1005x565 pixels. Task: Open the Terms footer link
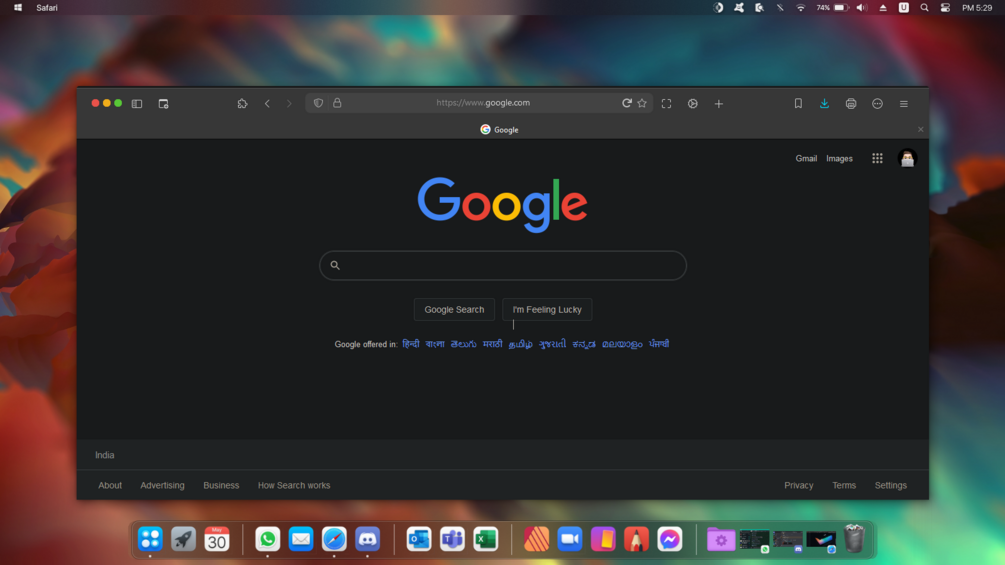point(844,486)
